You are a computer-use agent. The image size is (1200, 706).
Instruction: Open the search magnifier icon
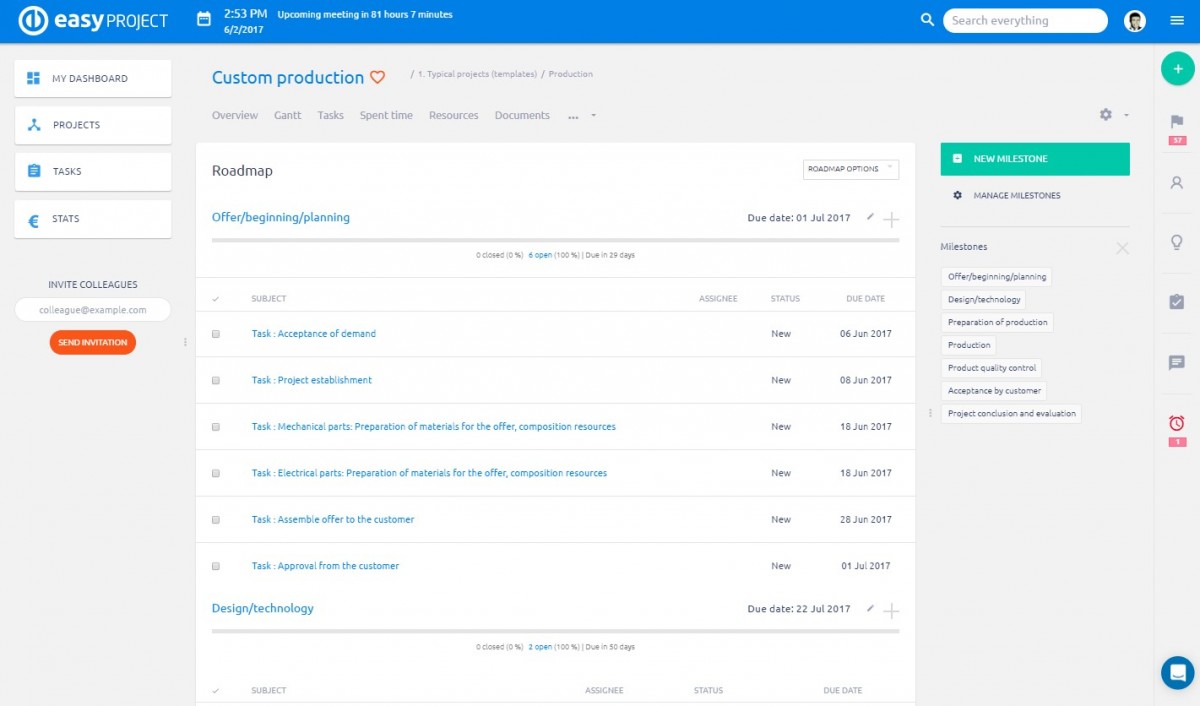tap(927, 19)
